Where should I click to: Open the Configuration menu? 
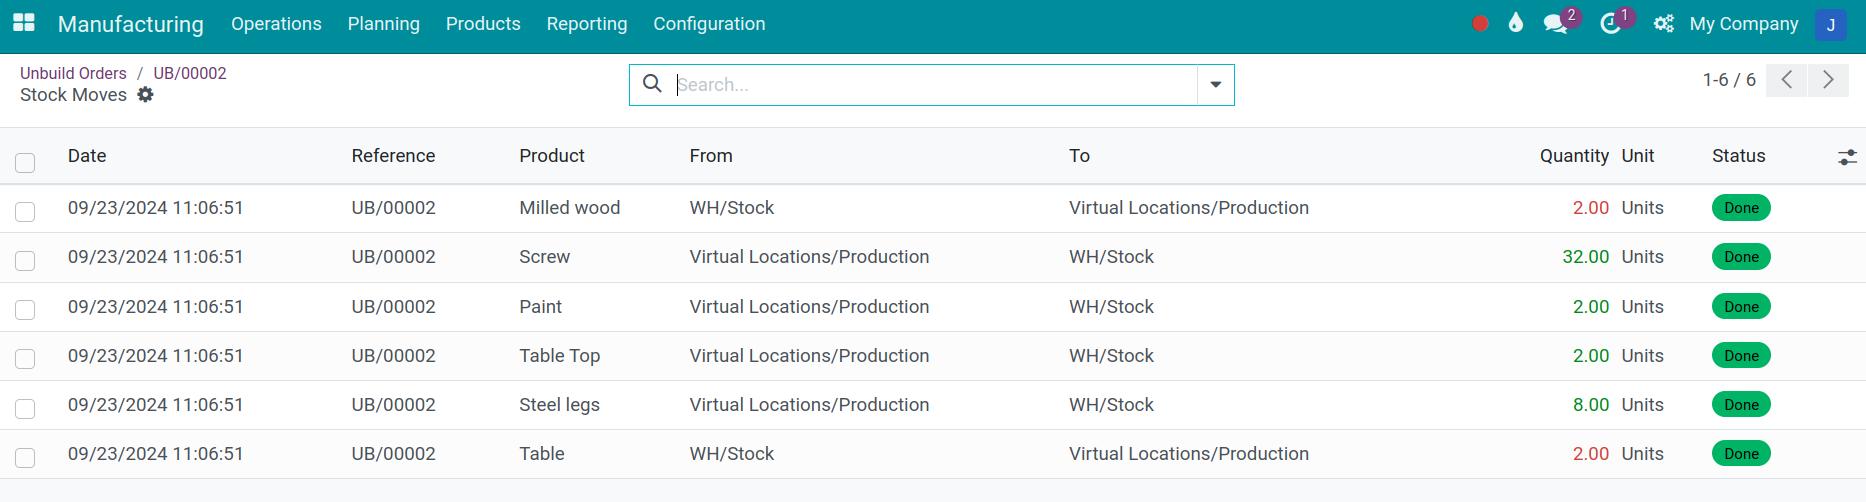[709, 24]
